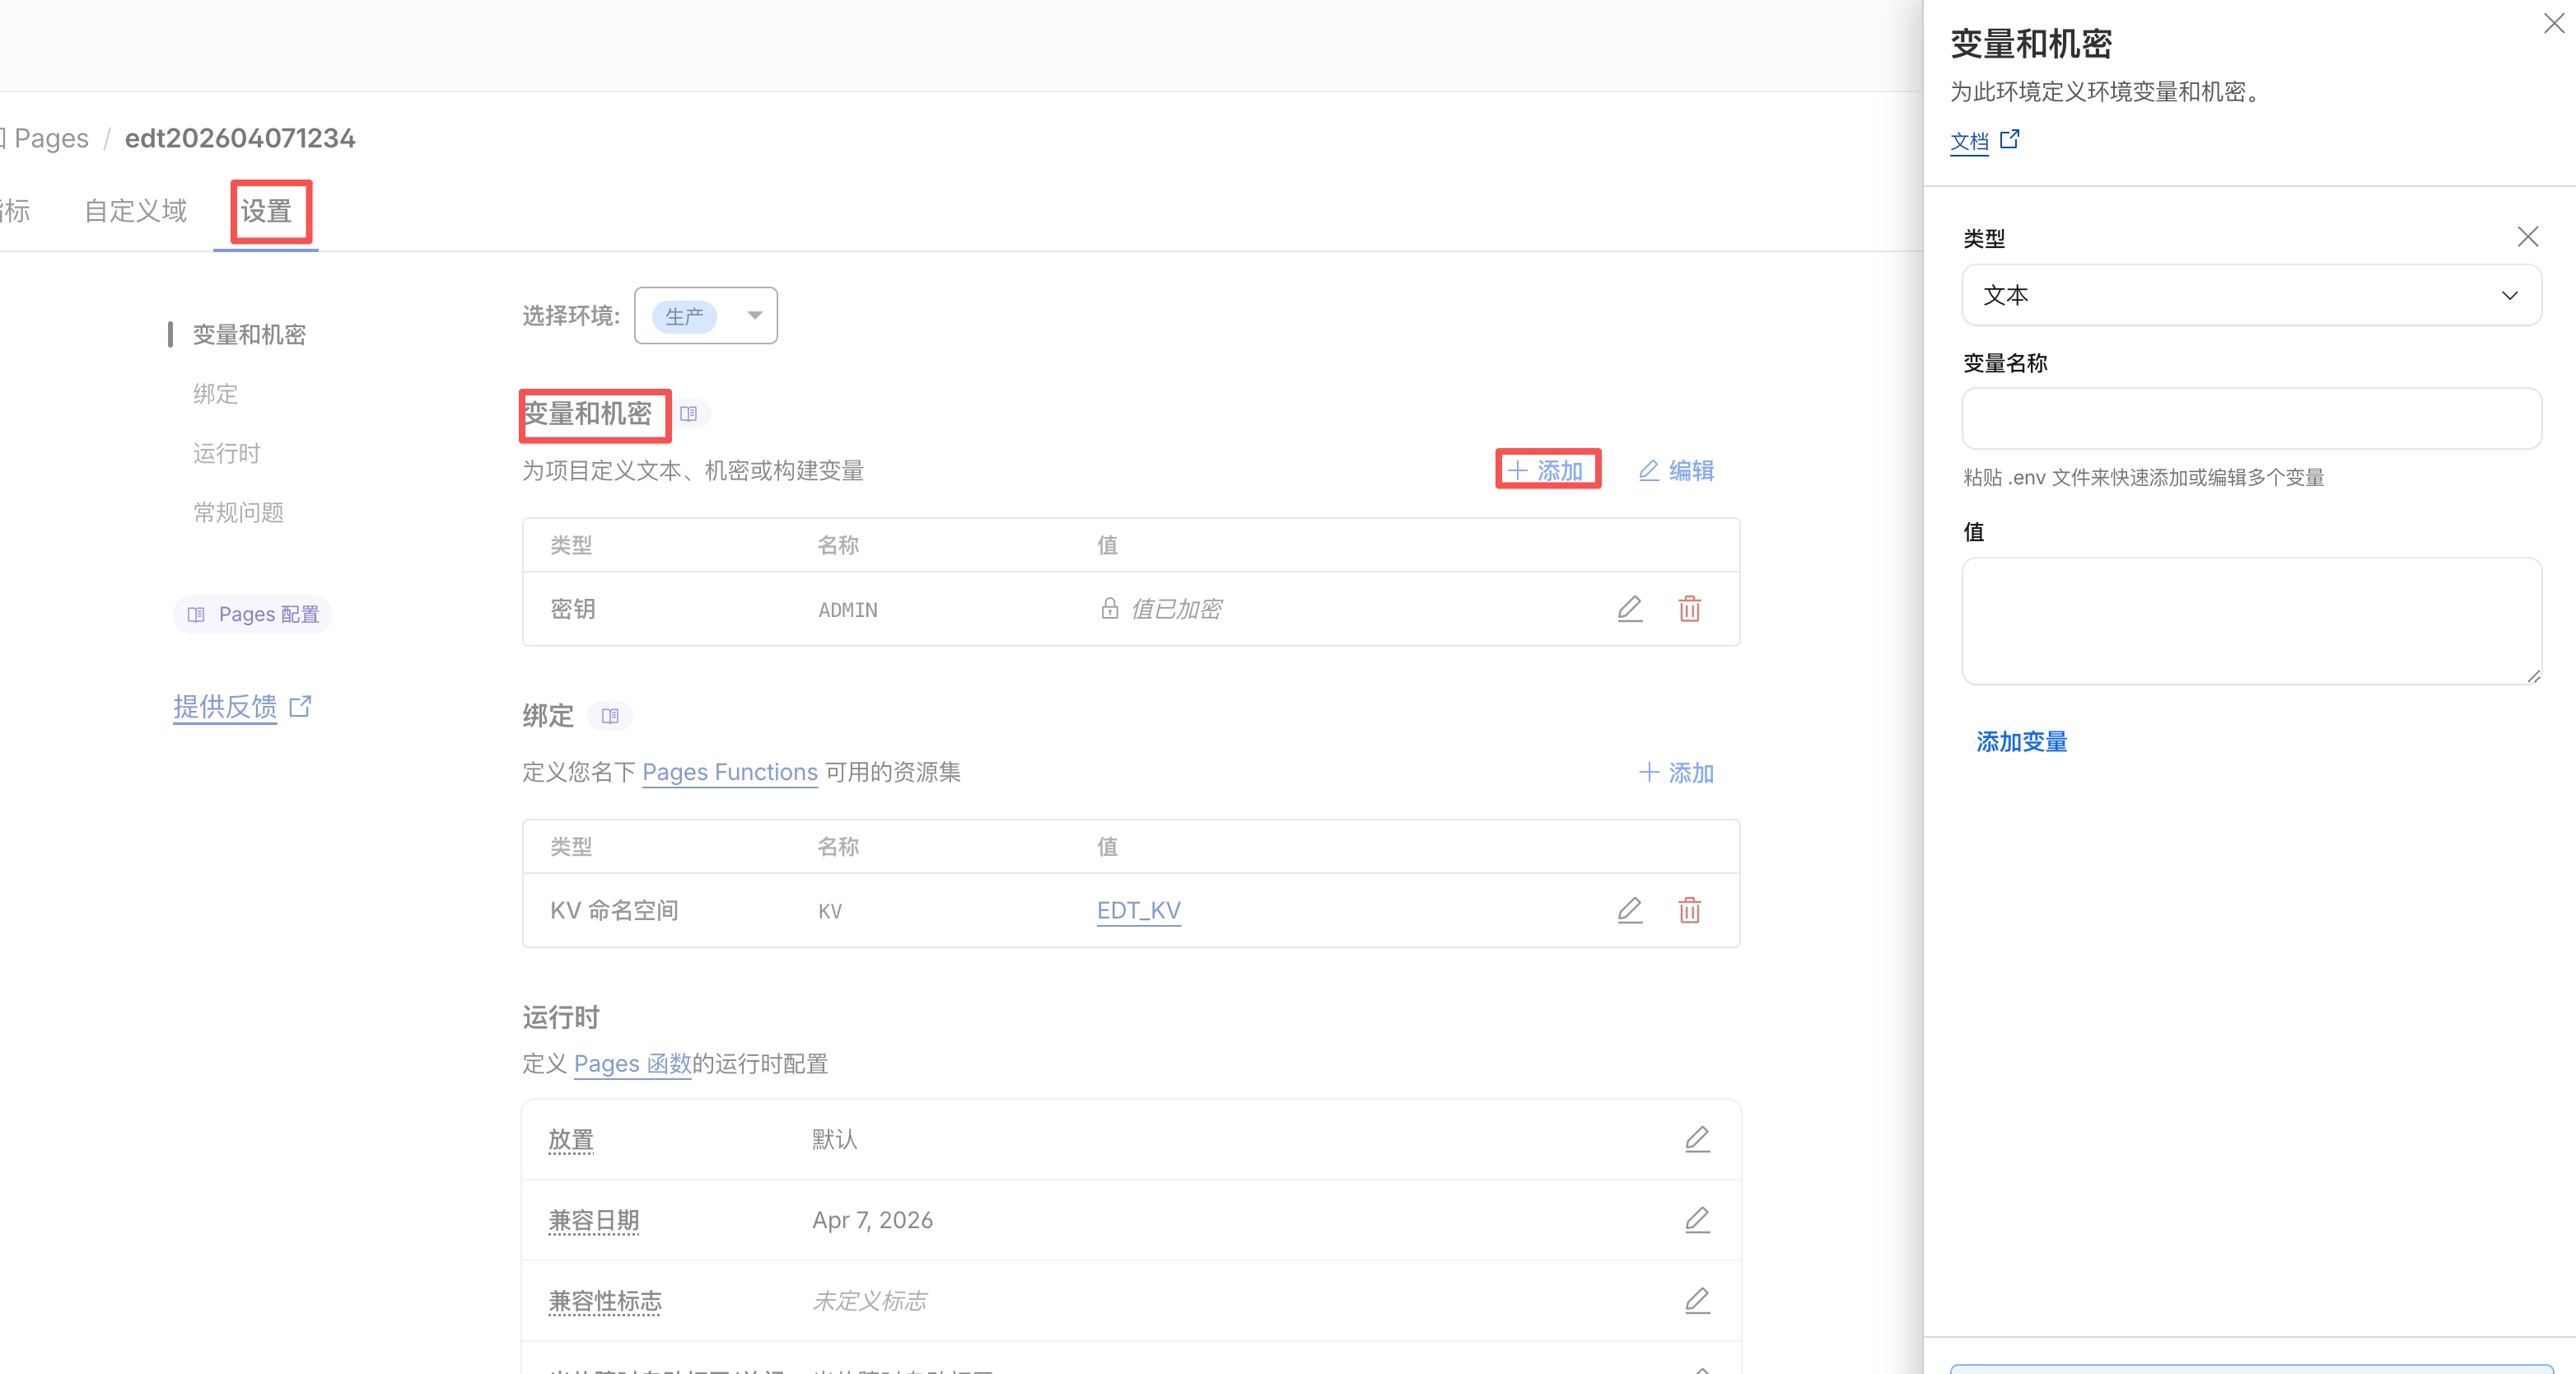Viewport: 2576px width, 1374px height.
Task: Open the Pages Functions link
Action: 729,772
